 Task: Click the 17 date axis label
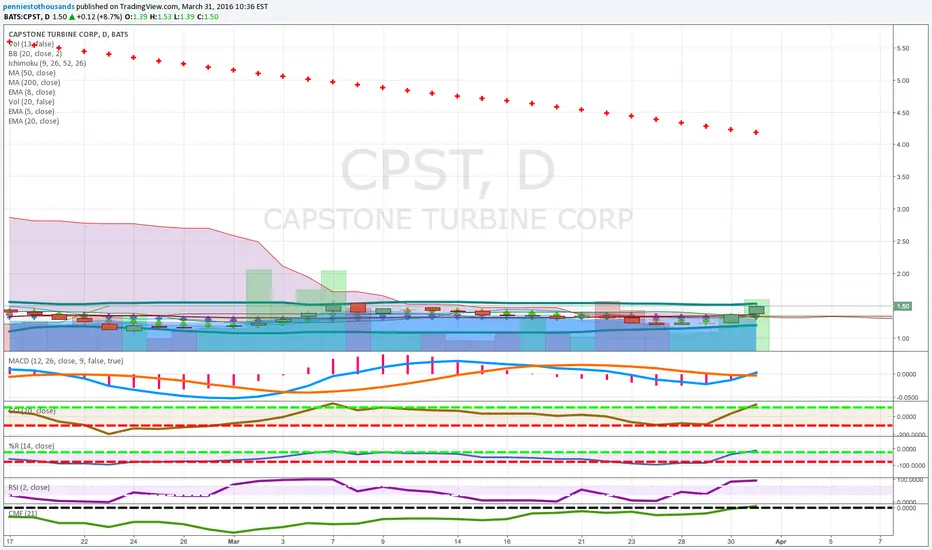tap(10, 542)
